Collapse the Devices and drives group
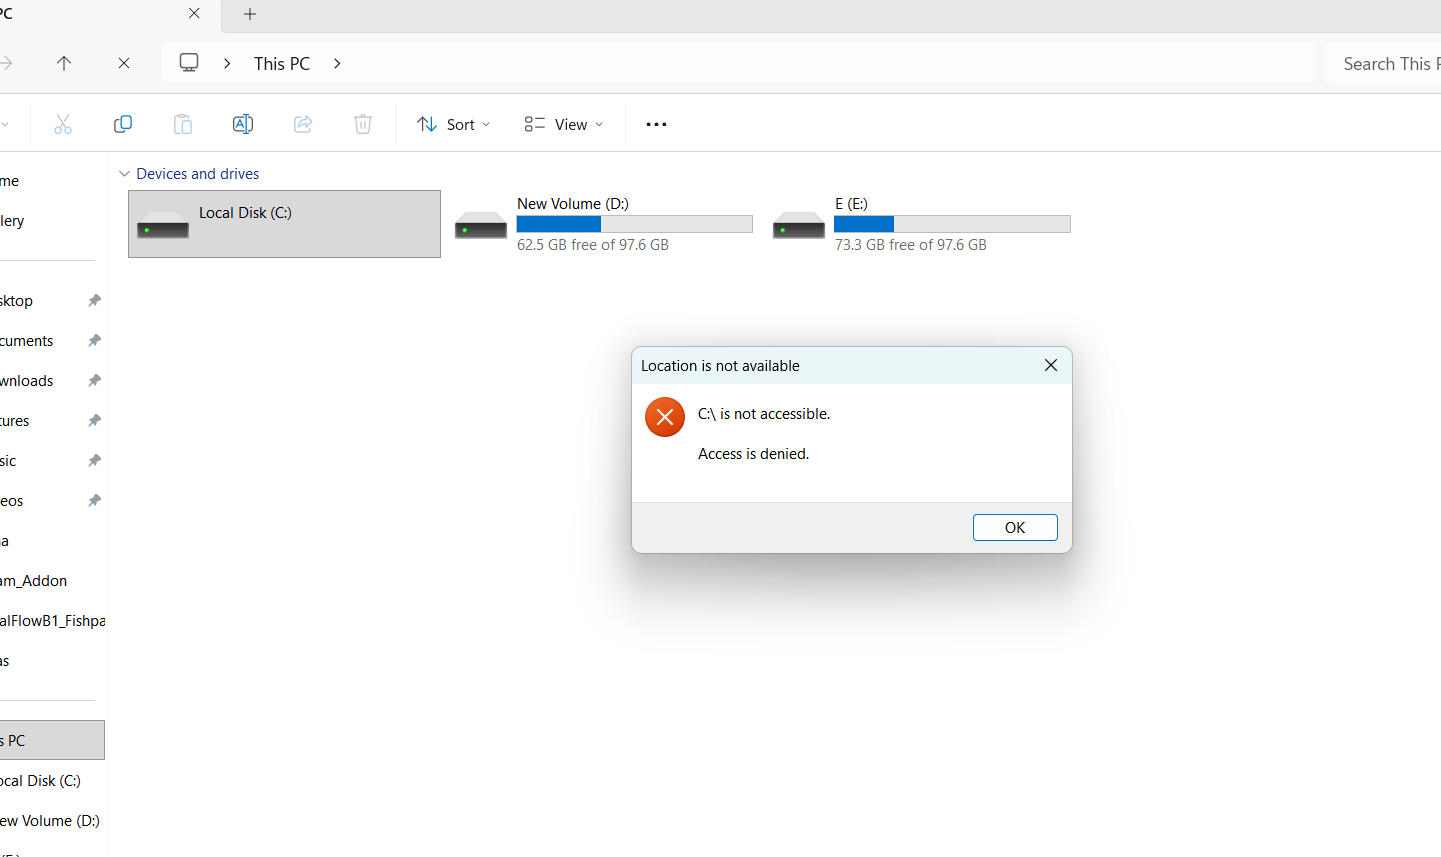 click(x=124, y=174)
